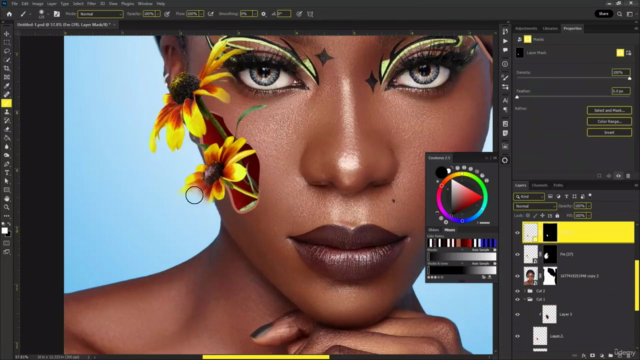Select the Horizontal Type tool

point(7,173)
